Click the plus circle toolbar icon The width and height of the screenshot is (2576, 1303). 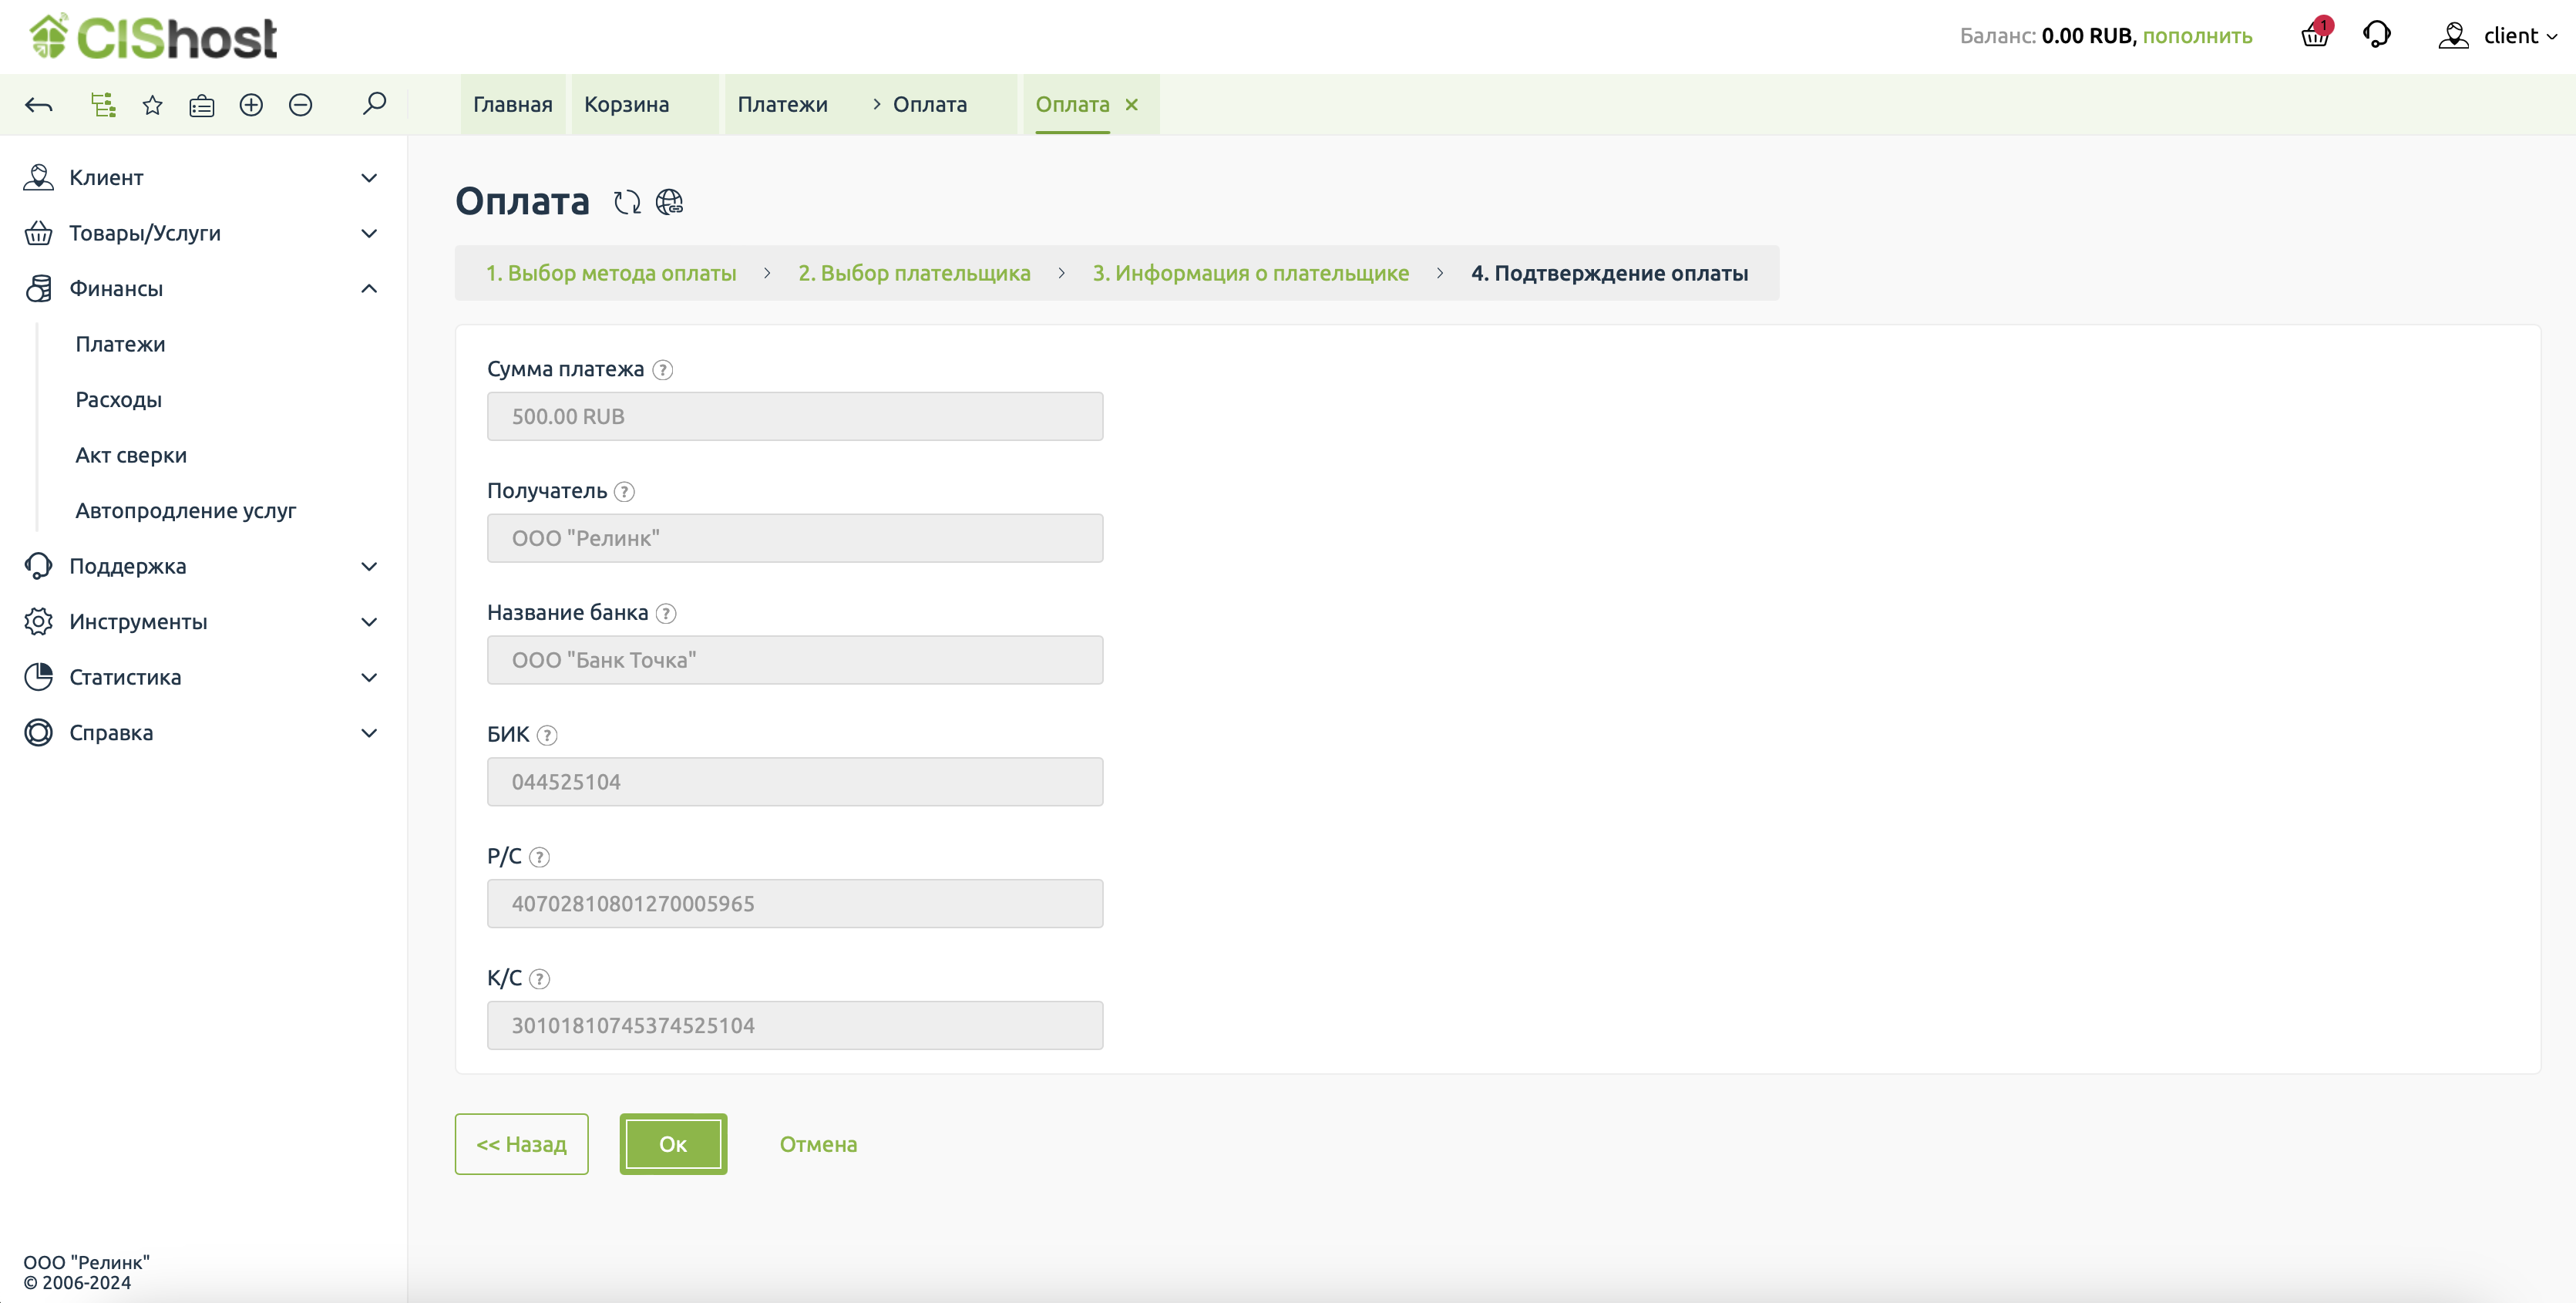tap(251, 105)
